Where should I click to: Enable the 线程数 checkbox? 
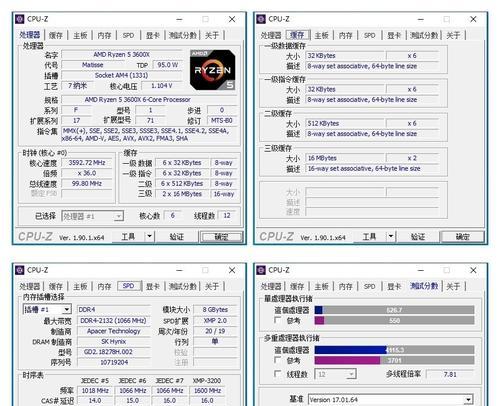[x=277, y=374]
